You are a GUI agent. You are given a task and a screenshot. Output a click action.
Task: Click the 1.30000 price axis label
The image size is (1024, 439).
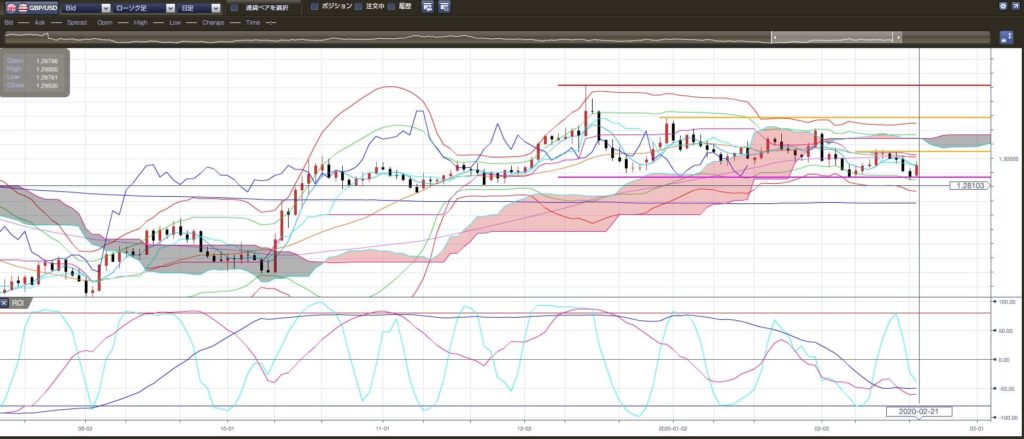click(x=1008, y=159)
